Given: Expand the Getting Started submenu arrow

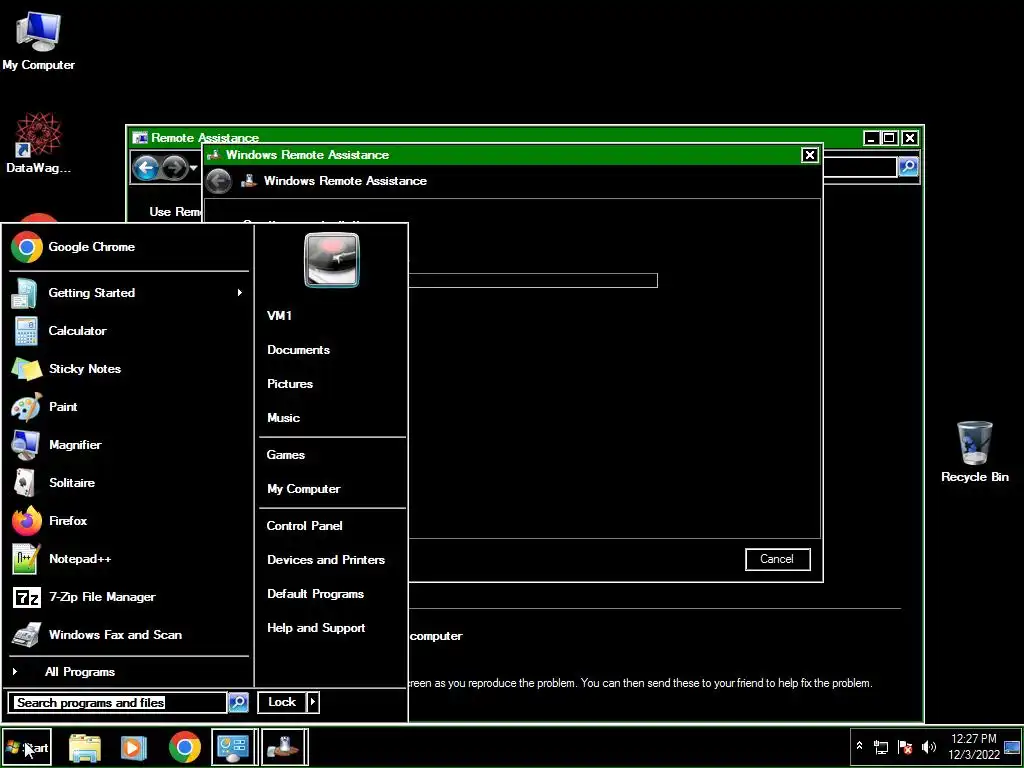Looking at the screenshot, I should 240,293.
